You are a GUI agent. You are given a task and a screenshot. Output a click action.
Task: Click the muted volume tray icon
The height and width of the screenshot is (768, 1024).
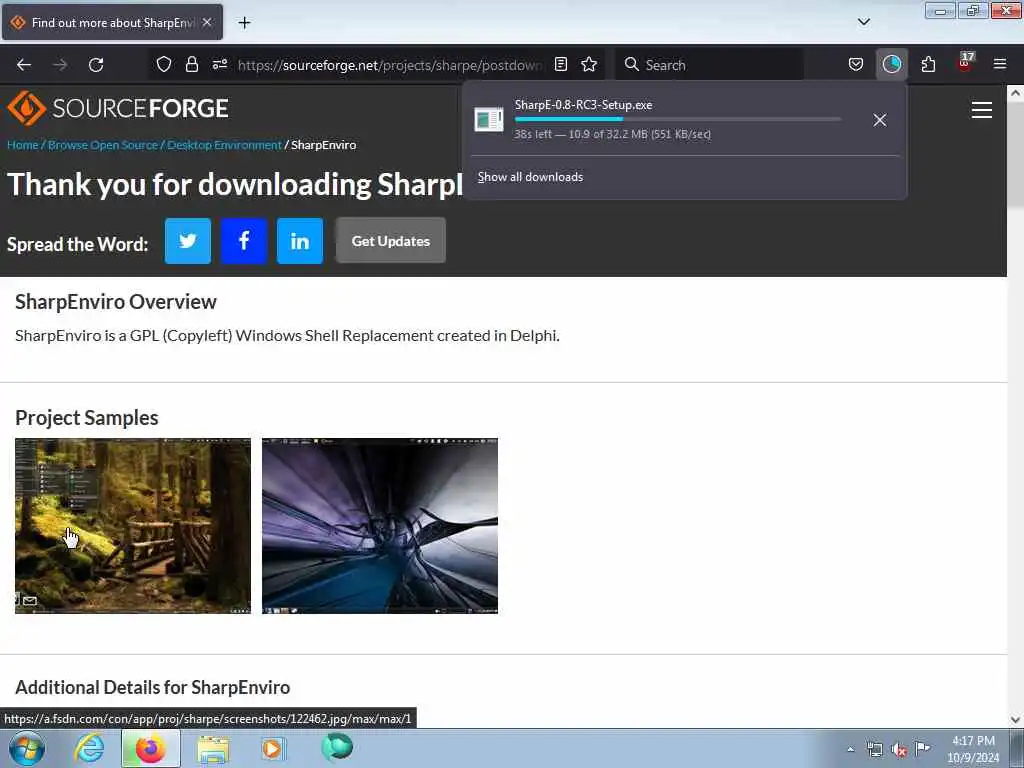899,750
